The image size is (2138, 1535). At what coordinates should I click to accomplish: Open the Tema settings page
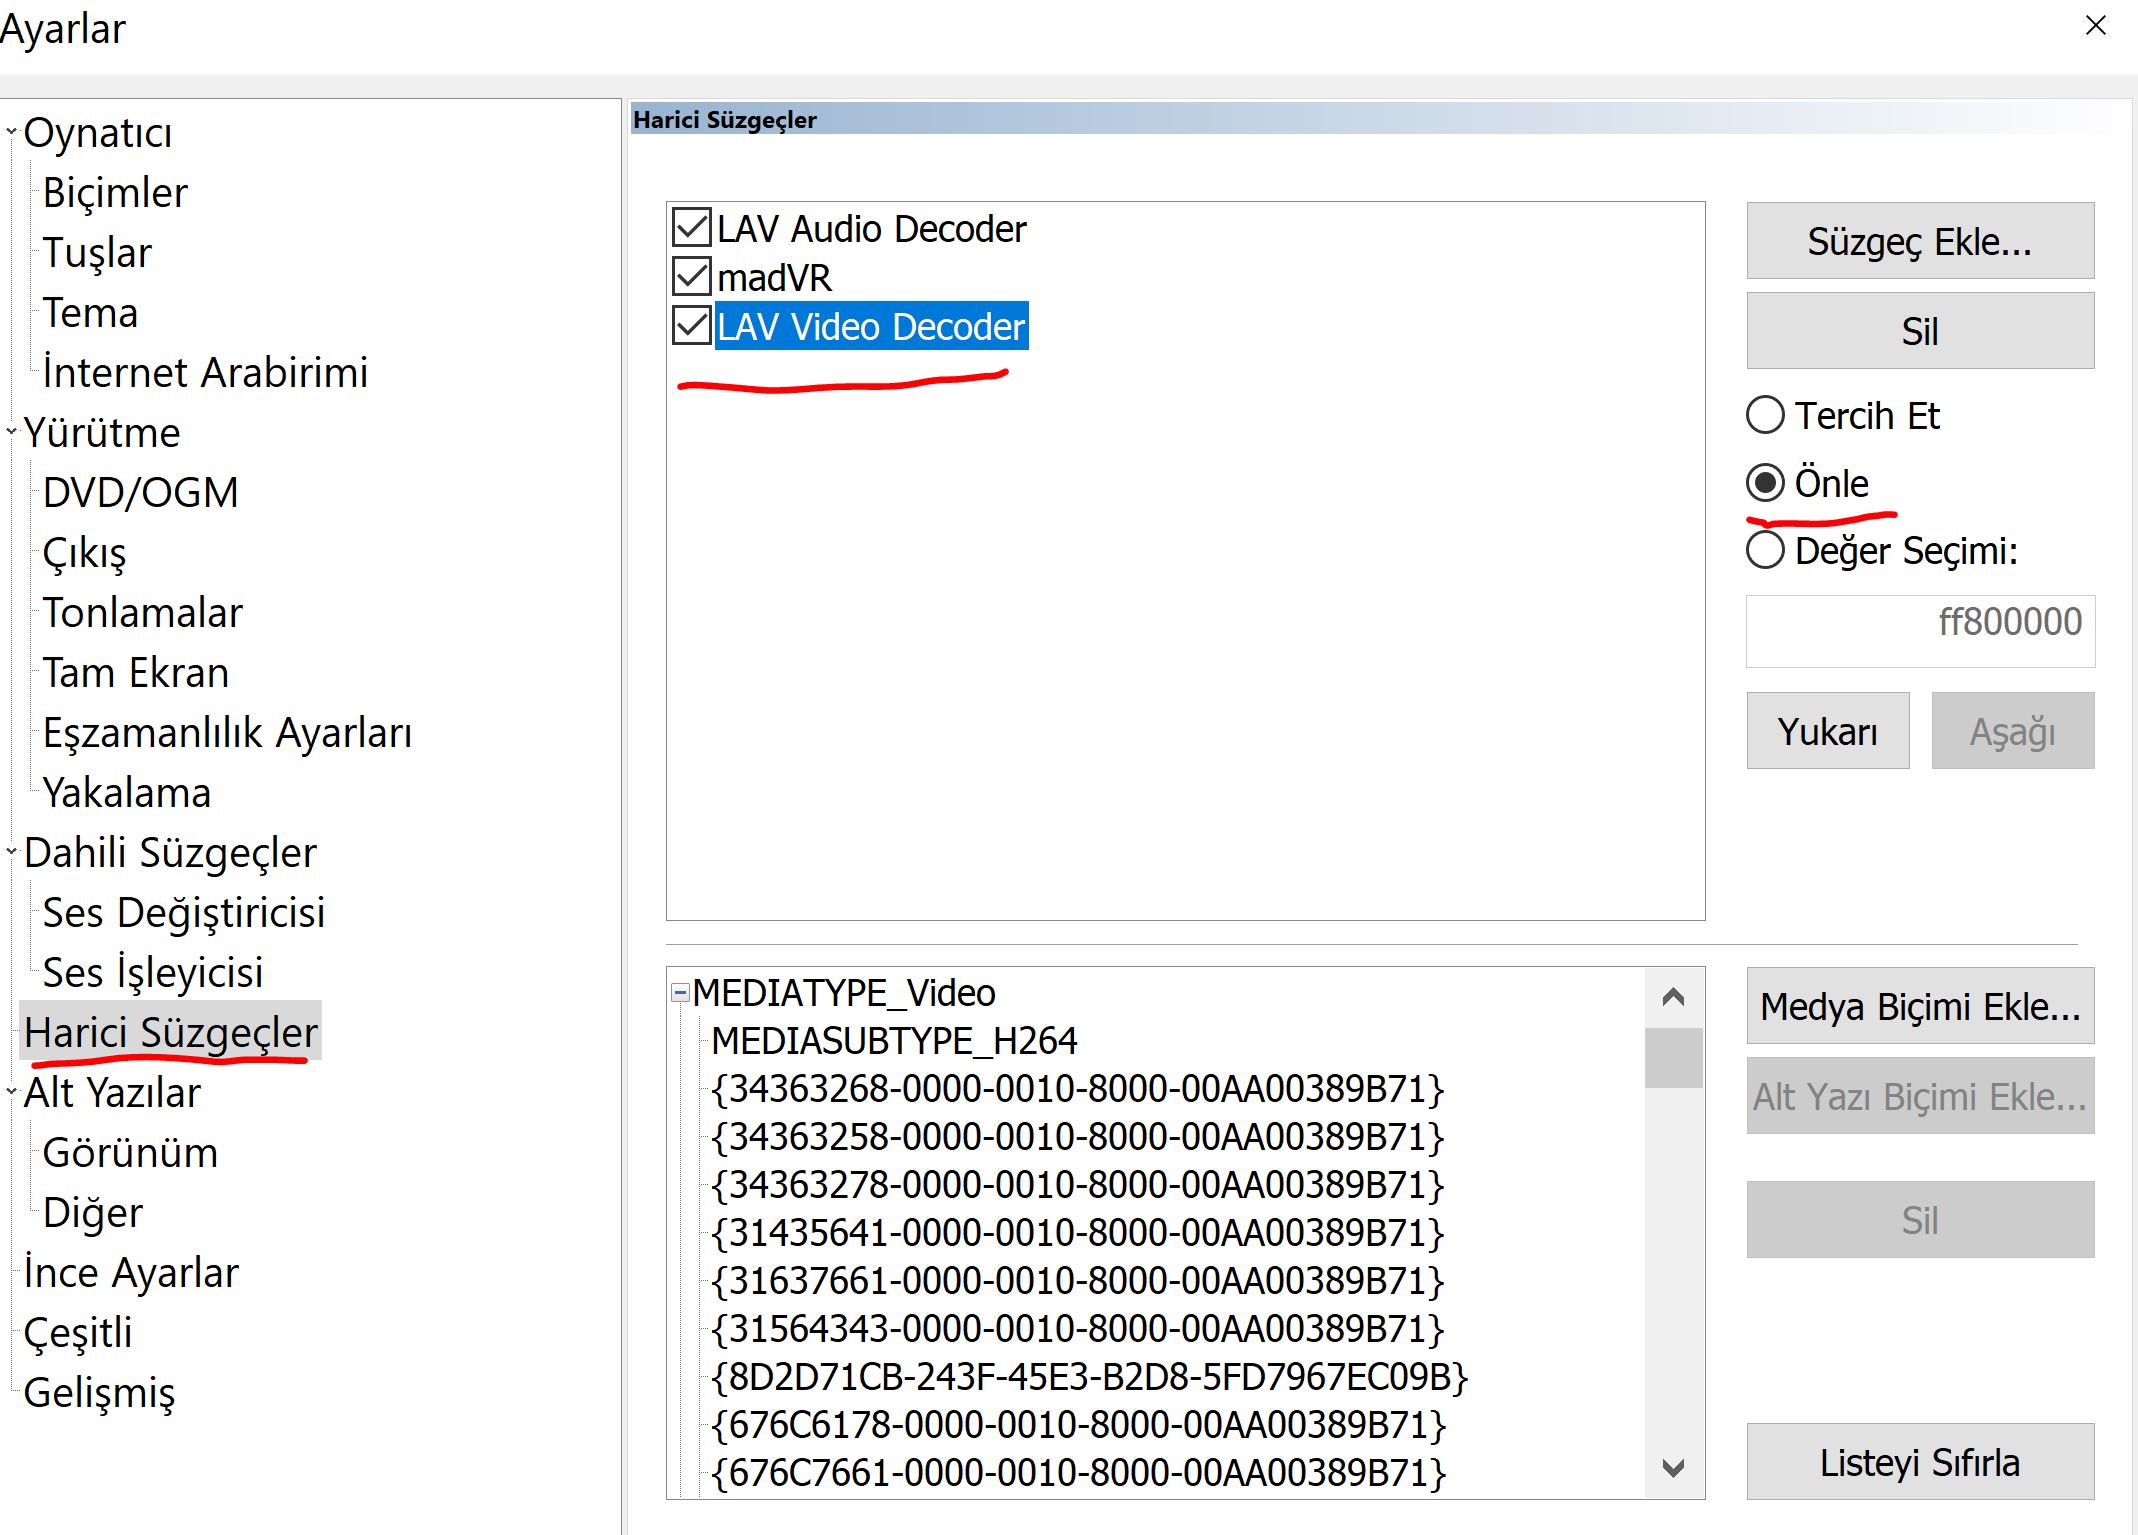tap(90, 312)
